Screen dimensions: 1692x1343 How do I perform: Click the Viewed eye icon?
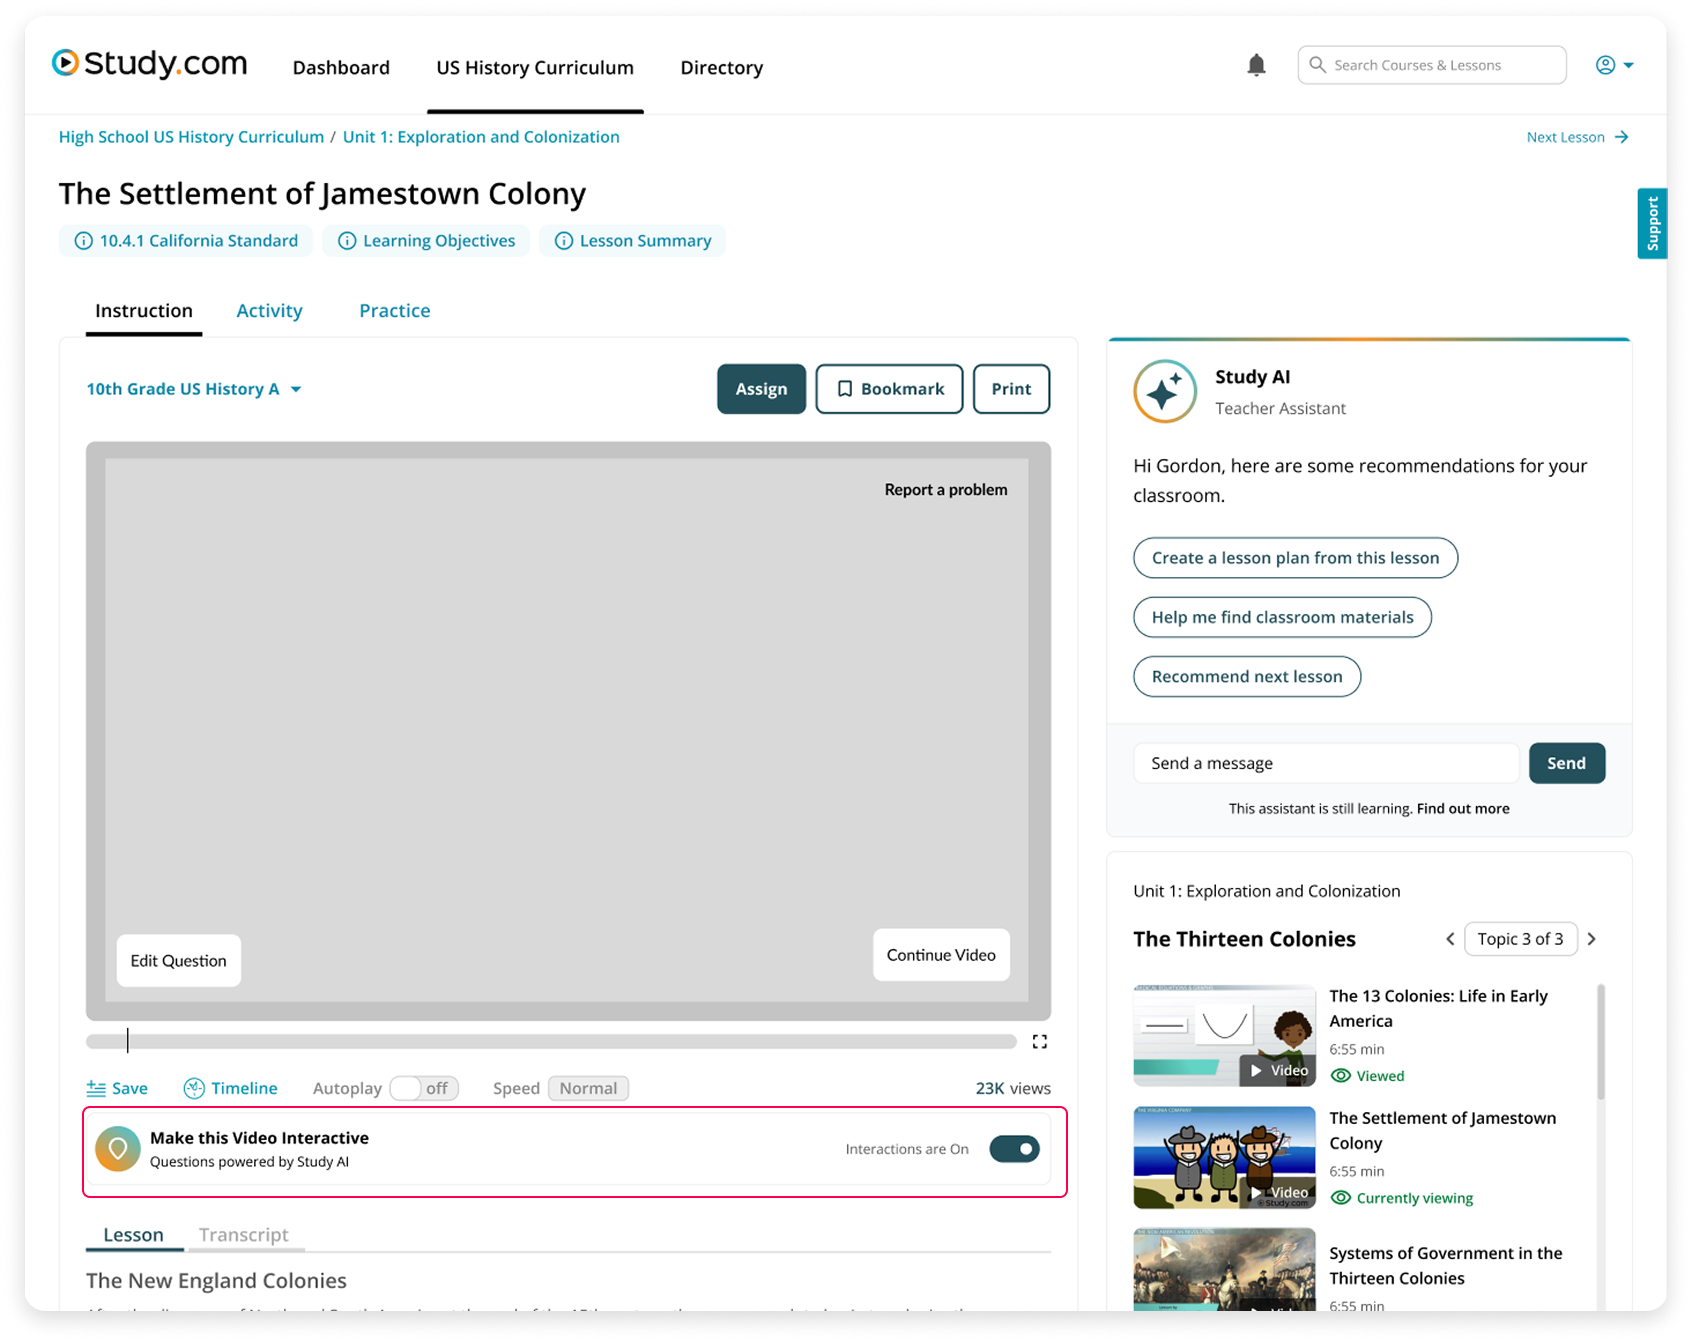coord(1341,1076)
